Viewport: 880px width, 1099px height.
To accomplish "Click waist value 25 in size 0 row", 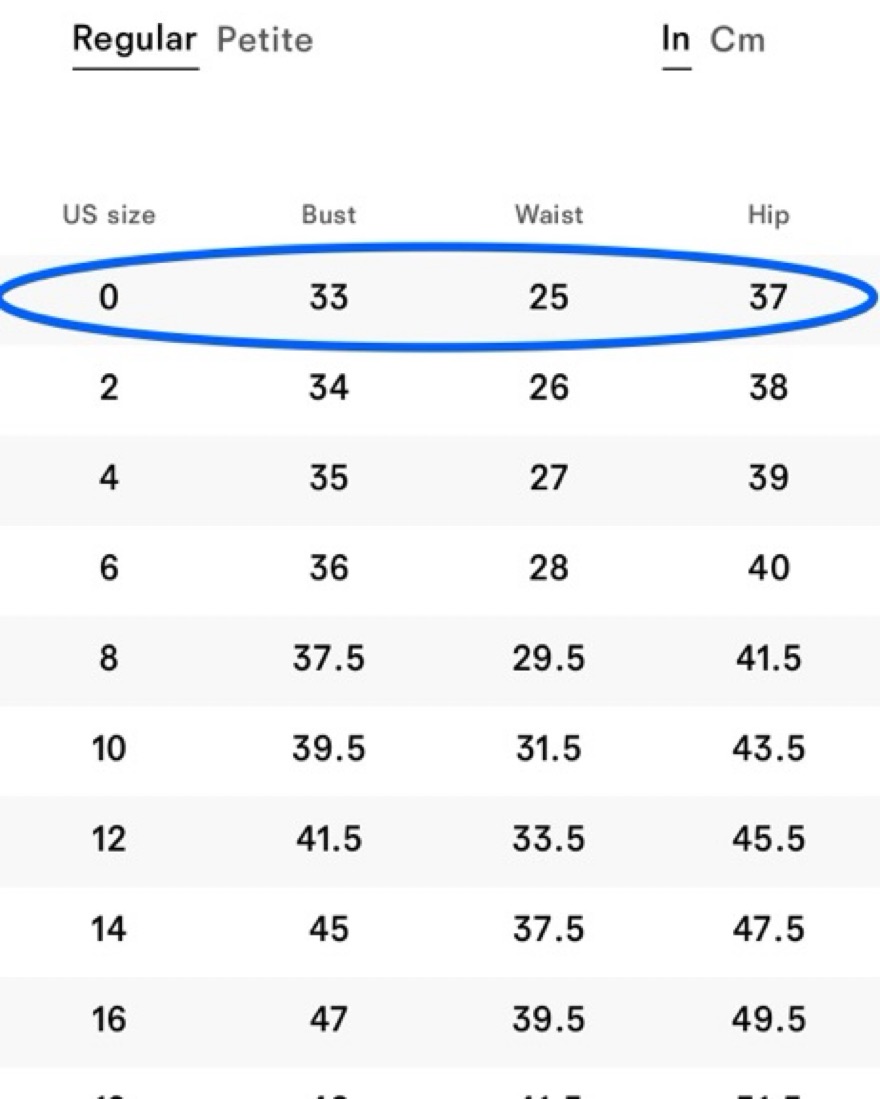I will [x=548, y=297].
